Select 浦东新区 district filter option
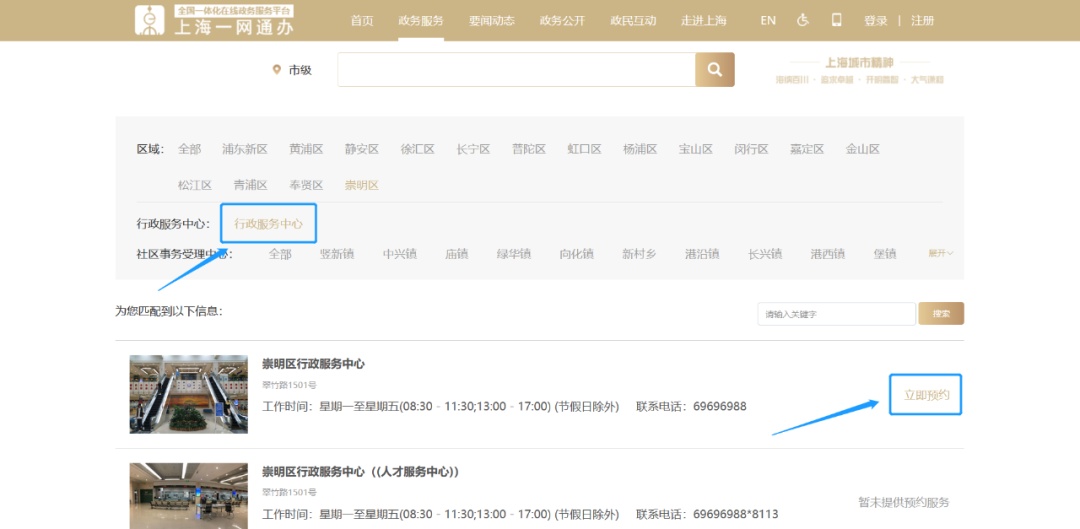 coord(245,149)
